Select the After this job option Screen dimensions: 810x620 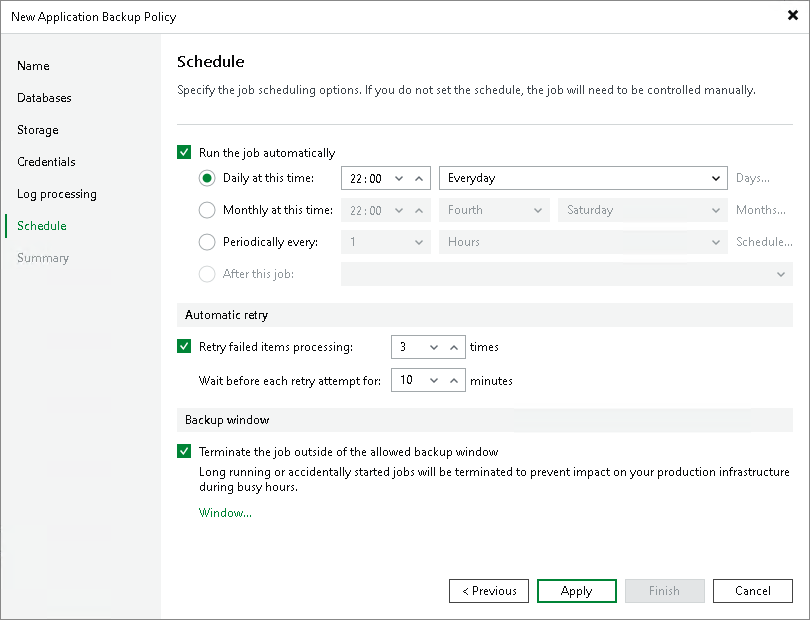tap(207, 272)
